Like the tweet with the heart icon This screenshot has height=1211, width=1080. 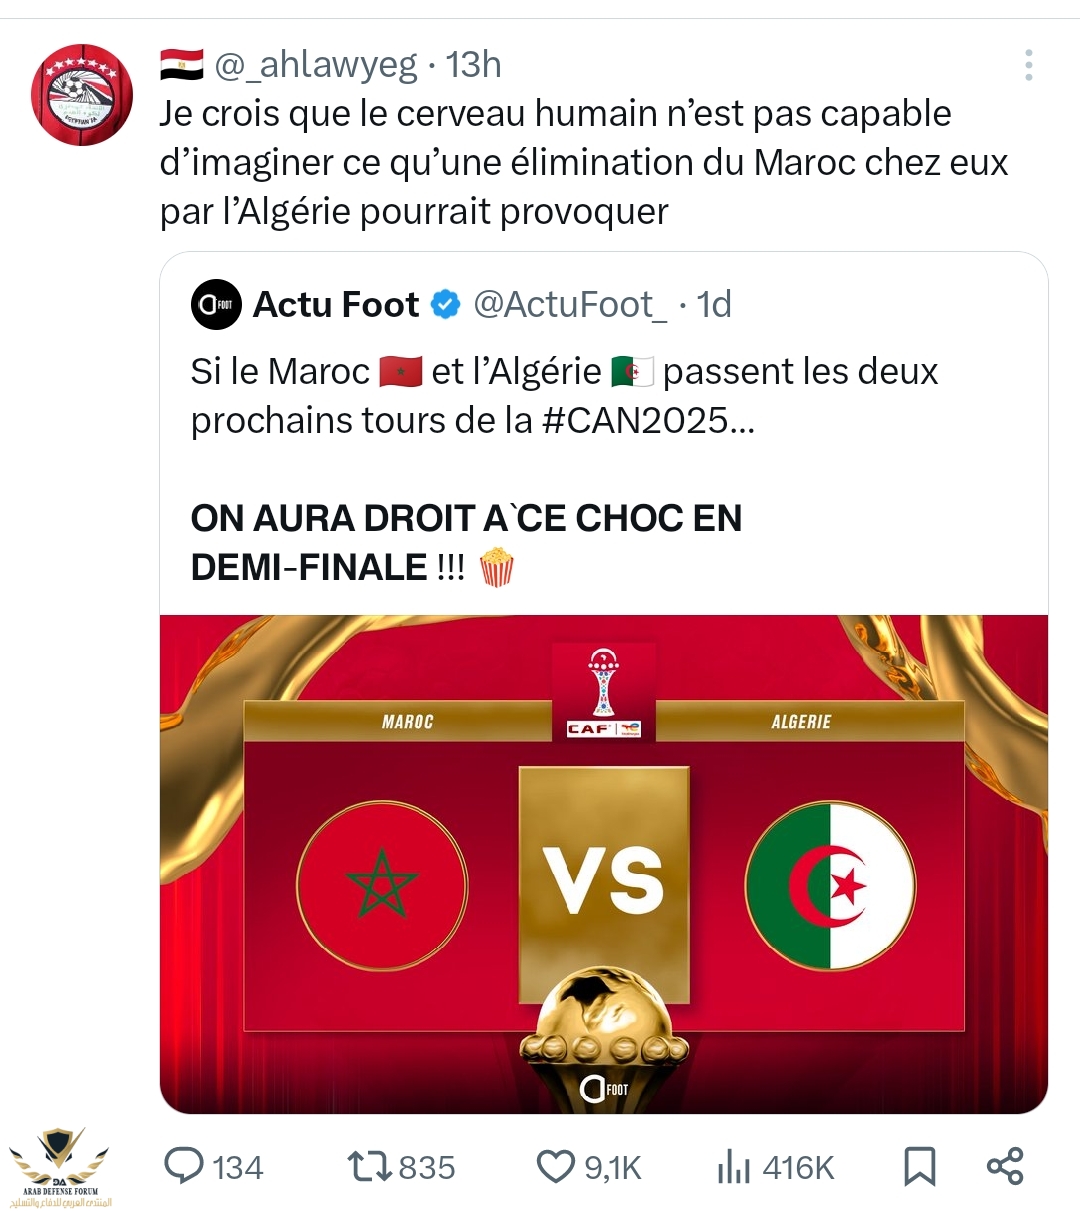555,1166
